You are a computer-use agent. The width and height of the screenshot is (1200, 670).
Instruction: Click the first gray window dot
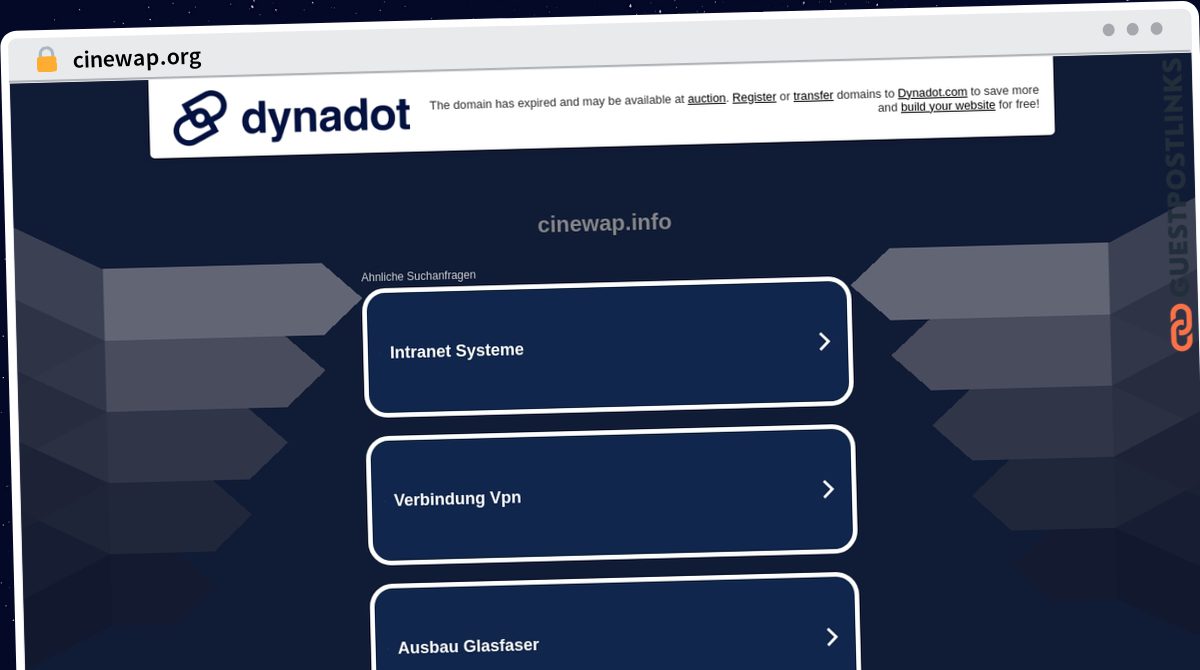click(1108, 29)
